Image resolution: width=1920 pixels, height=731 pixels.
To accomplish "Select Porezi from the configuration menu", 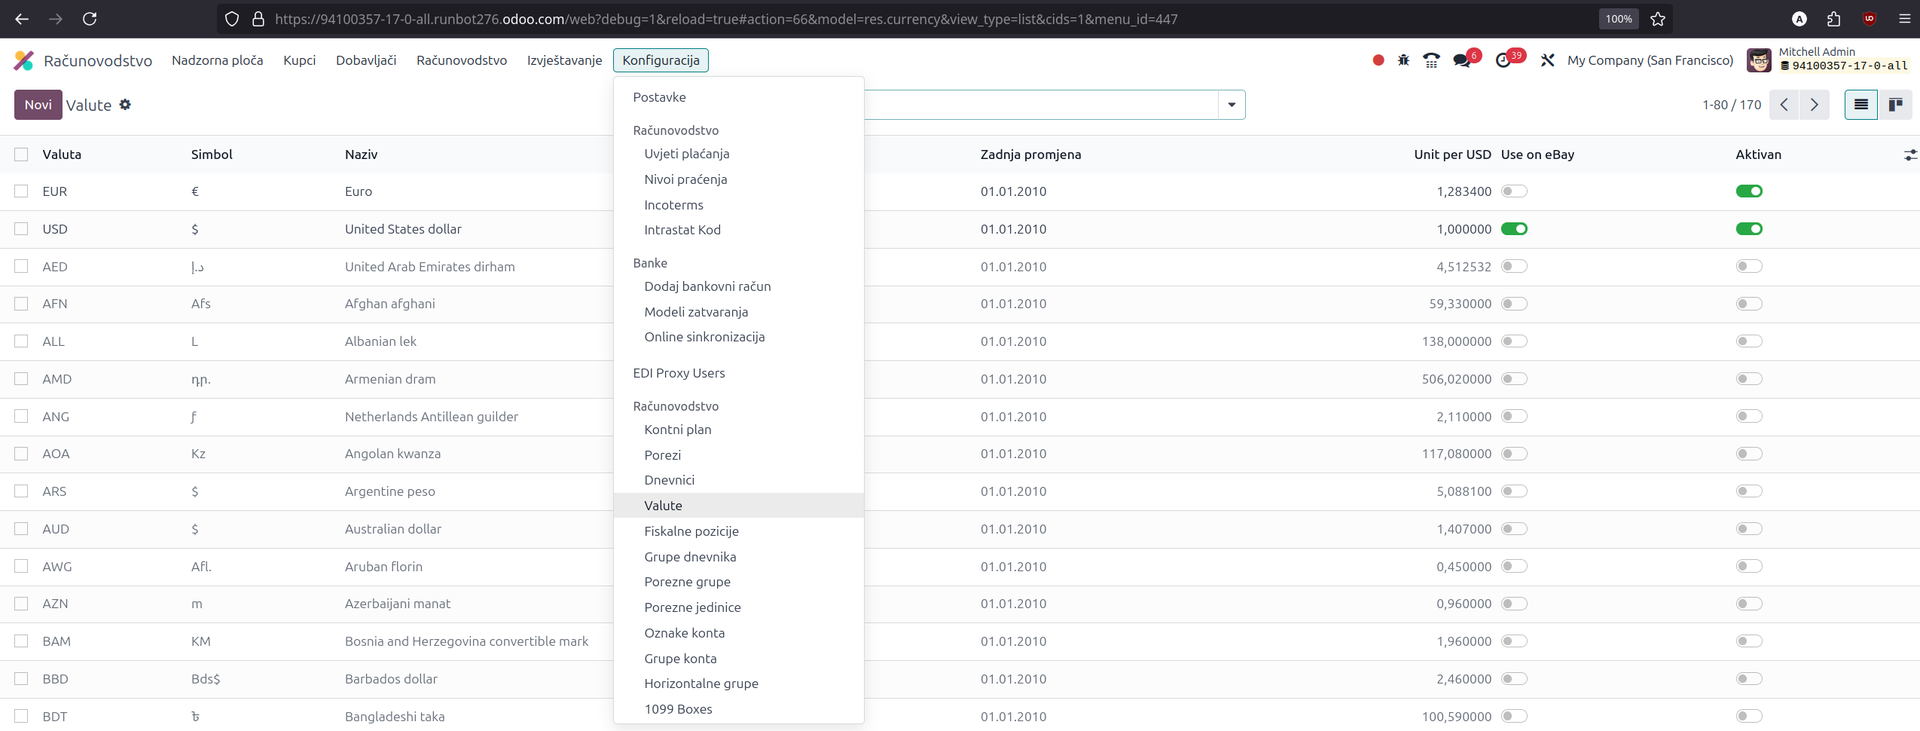I will [662, 455].
